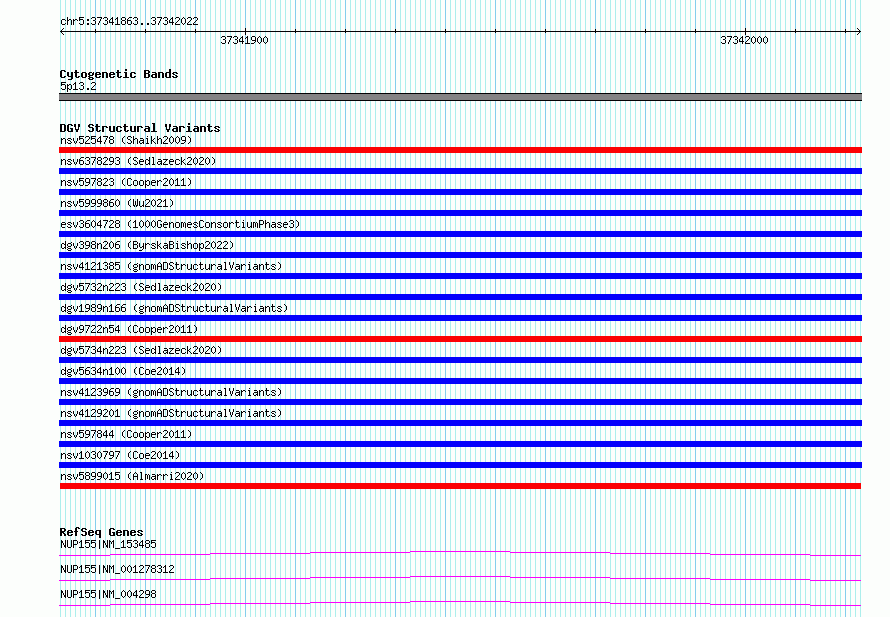Select variant nsv6378293 (Sedlazeck2020) label
Viewport: 890px width, 617px height.
[138, 161]
